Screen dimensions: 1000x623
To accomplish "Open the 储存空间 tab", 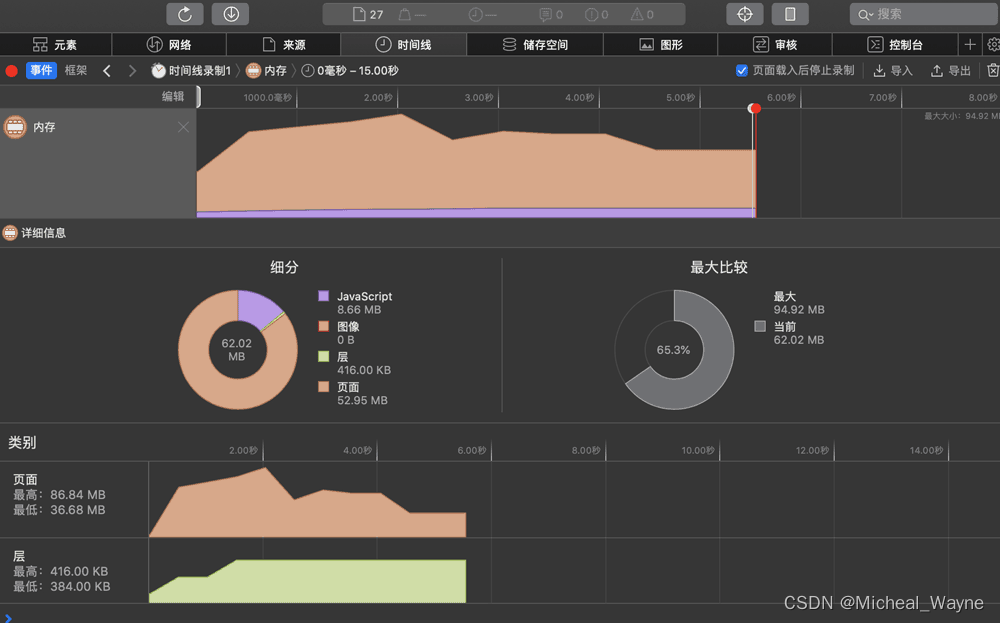I will click(x=532, y=45).
